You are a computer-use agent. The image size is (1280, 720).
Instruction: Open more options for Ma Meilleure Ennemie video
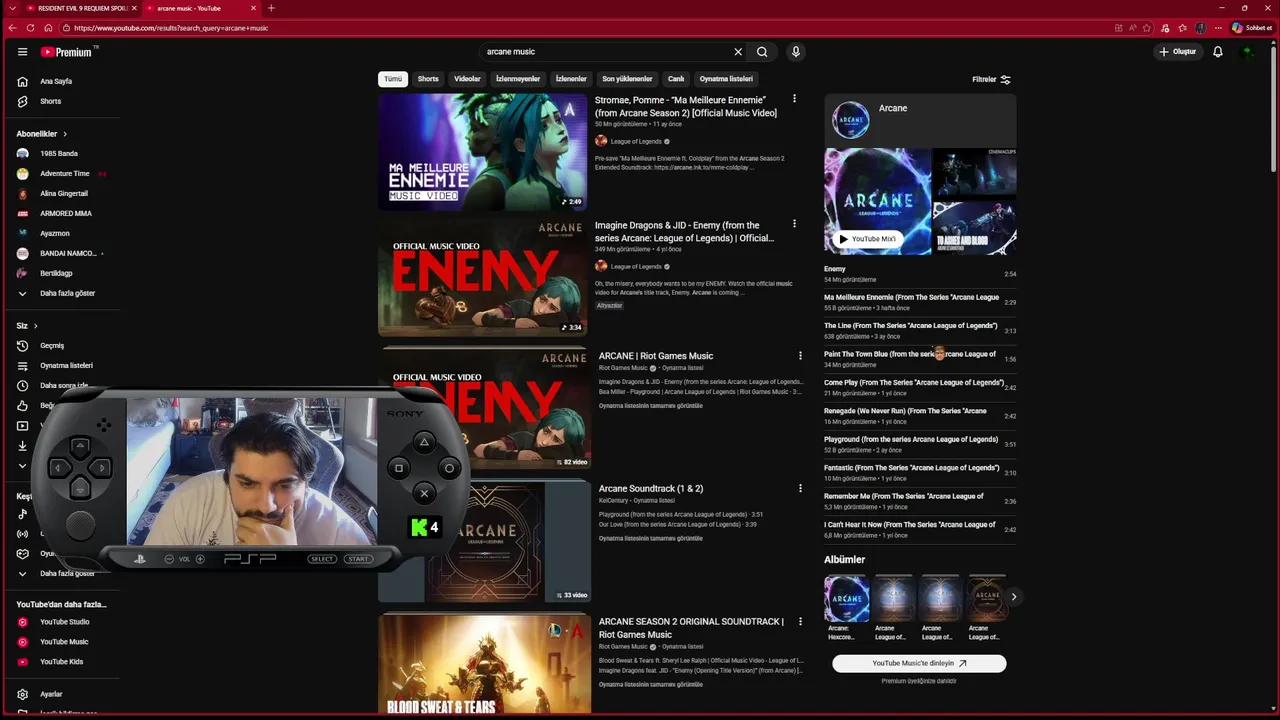tap(794, 99)
